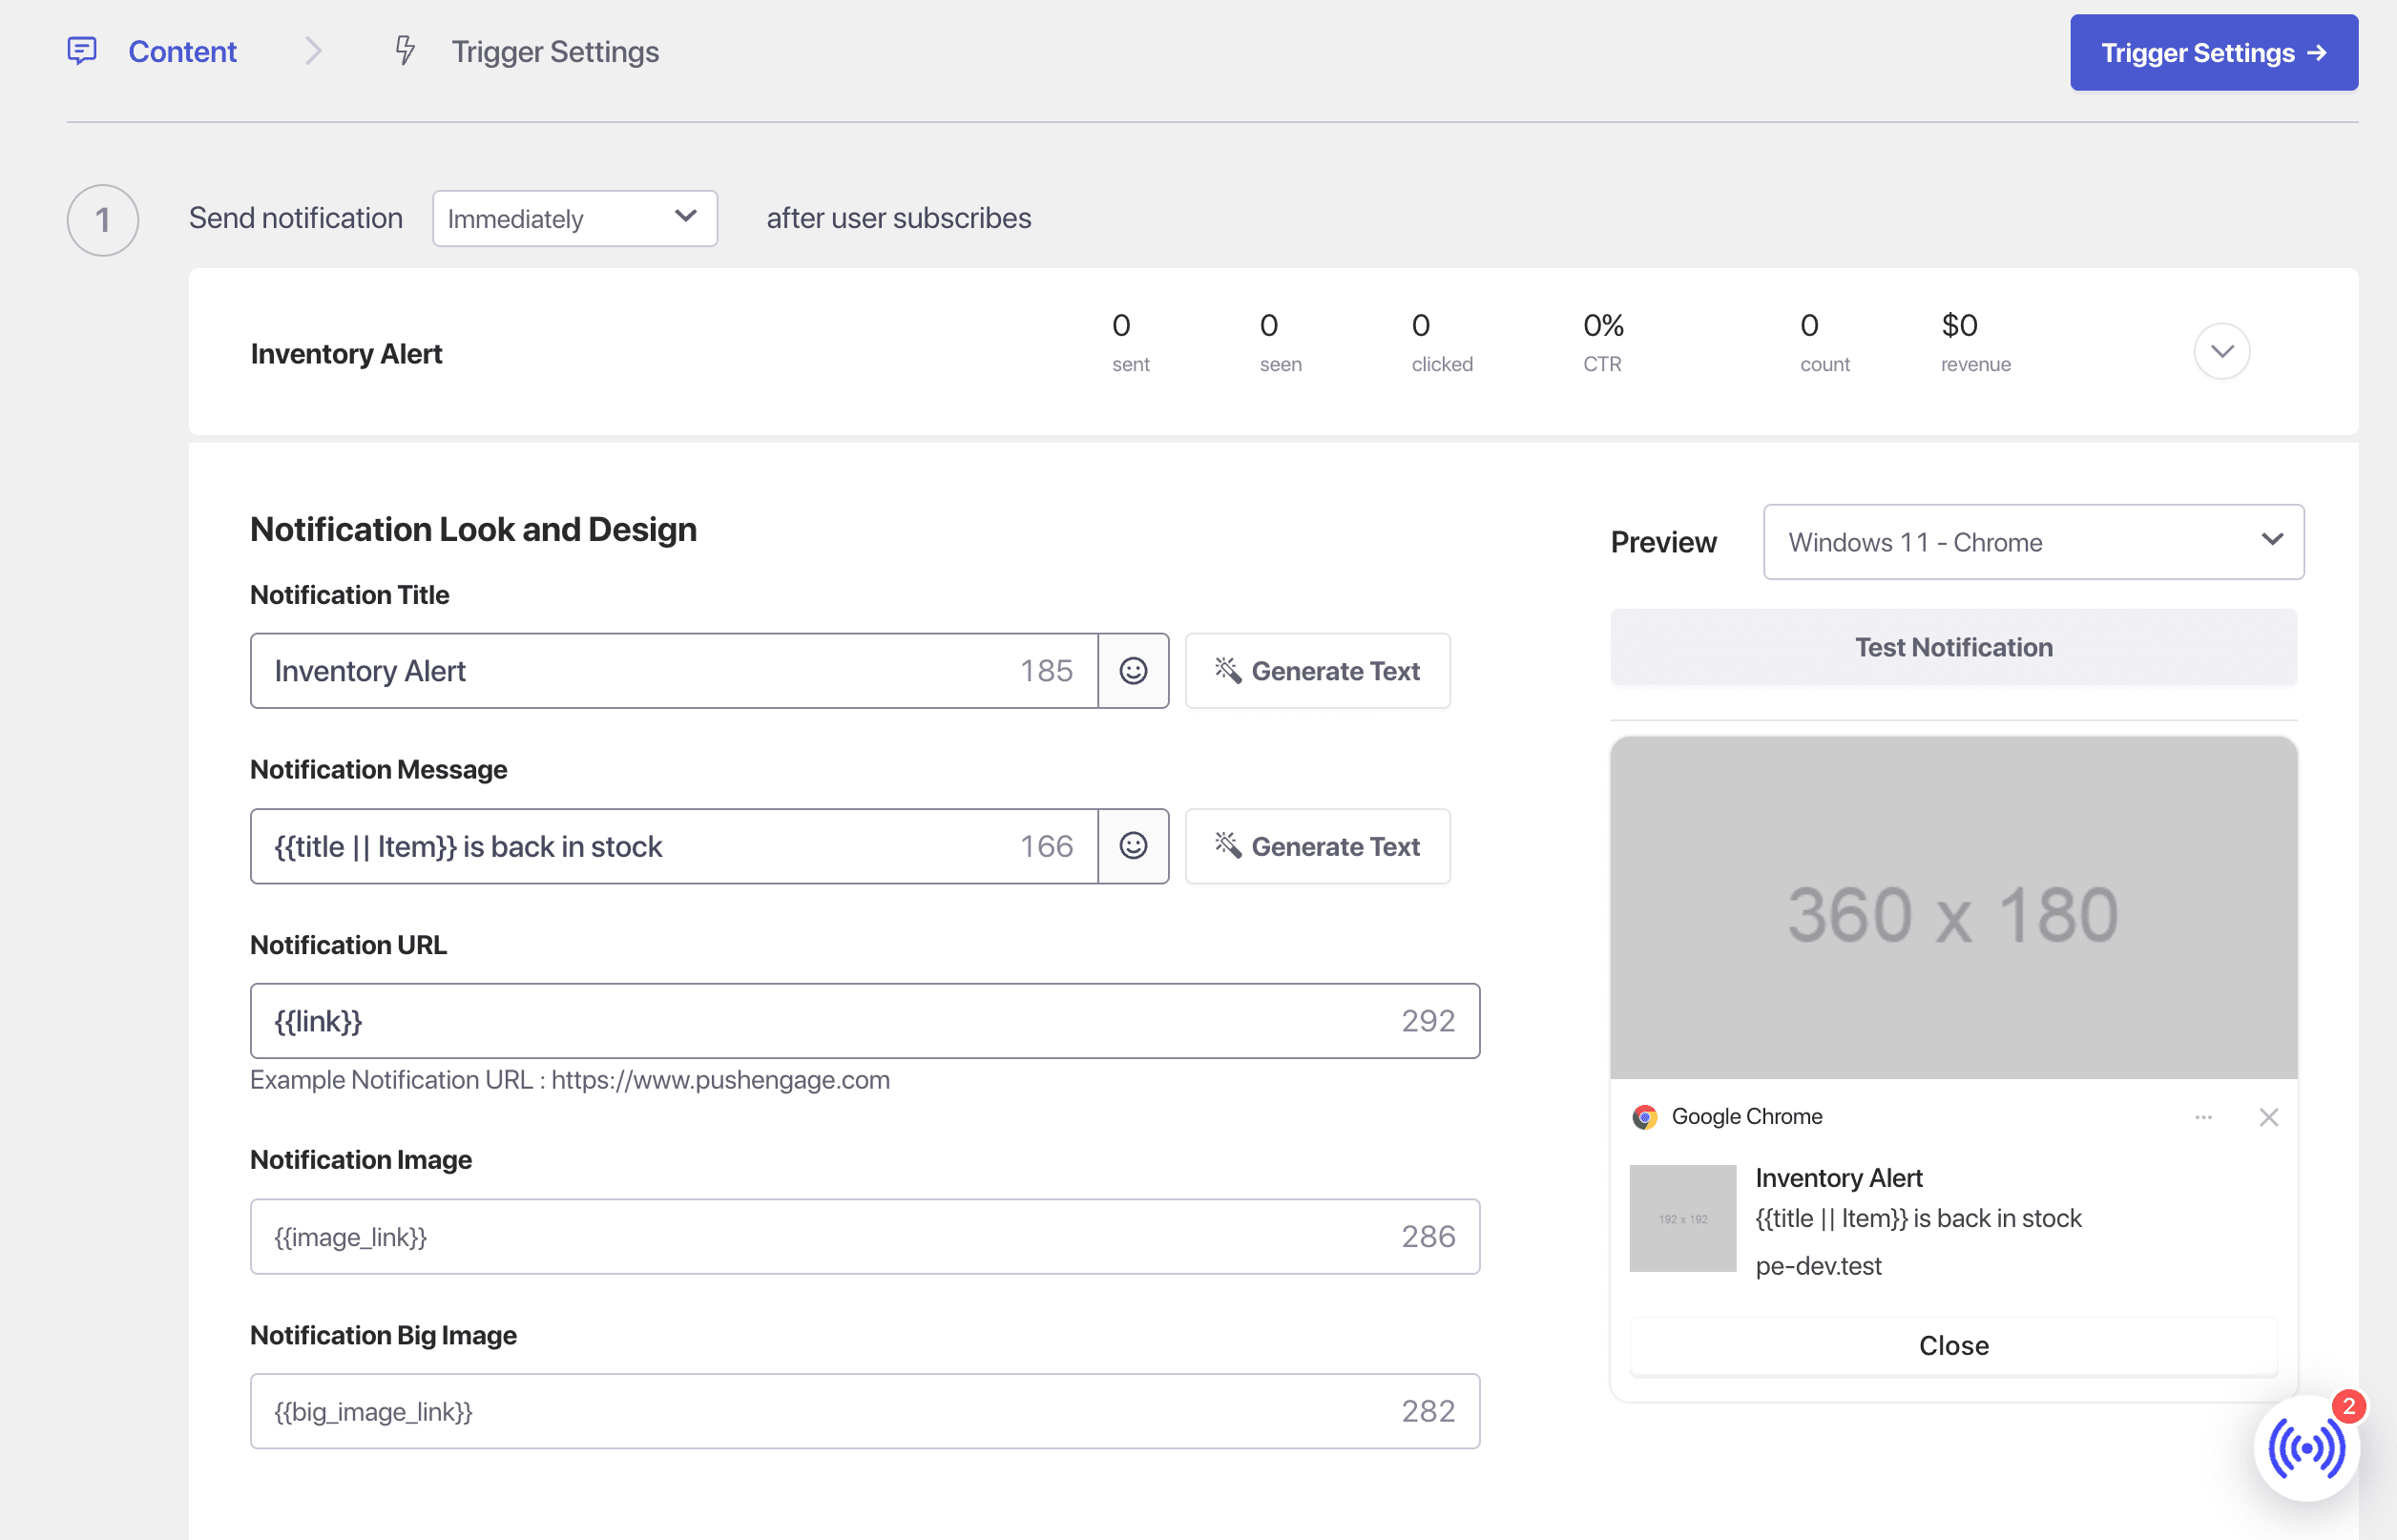Click the Trigger Settings lightning bolt icon
This screenshot has width=2397, height=1540.
pos(404,50)
